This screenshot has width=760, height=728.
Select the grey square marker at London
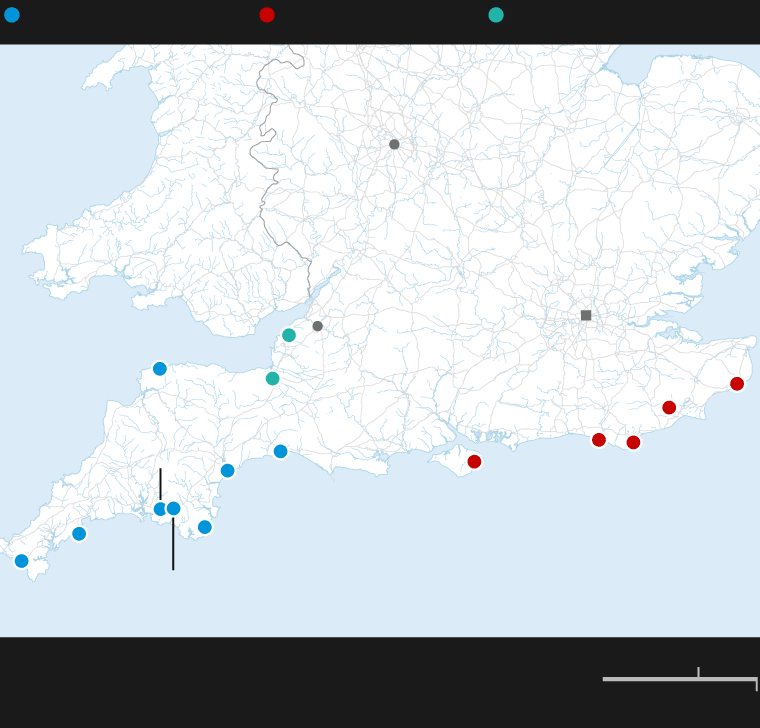pos(586,315)
